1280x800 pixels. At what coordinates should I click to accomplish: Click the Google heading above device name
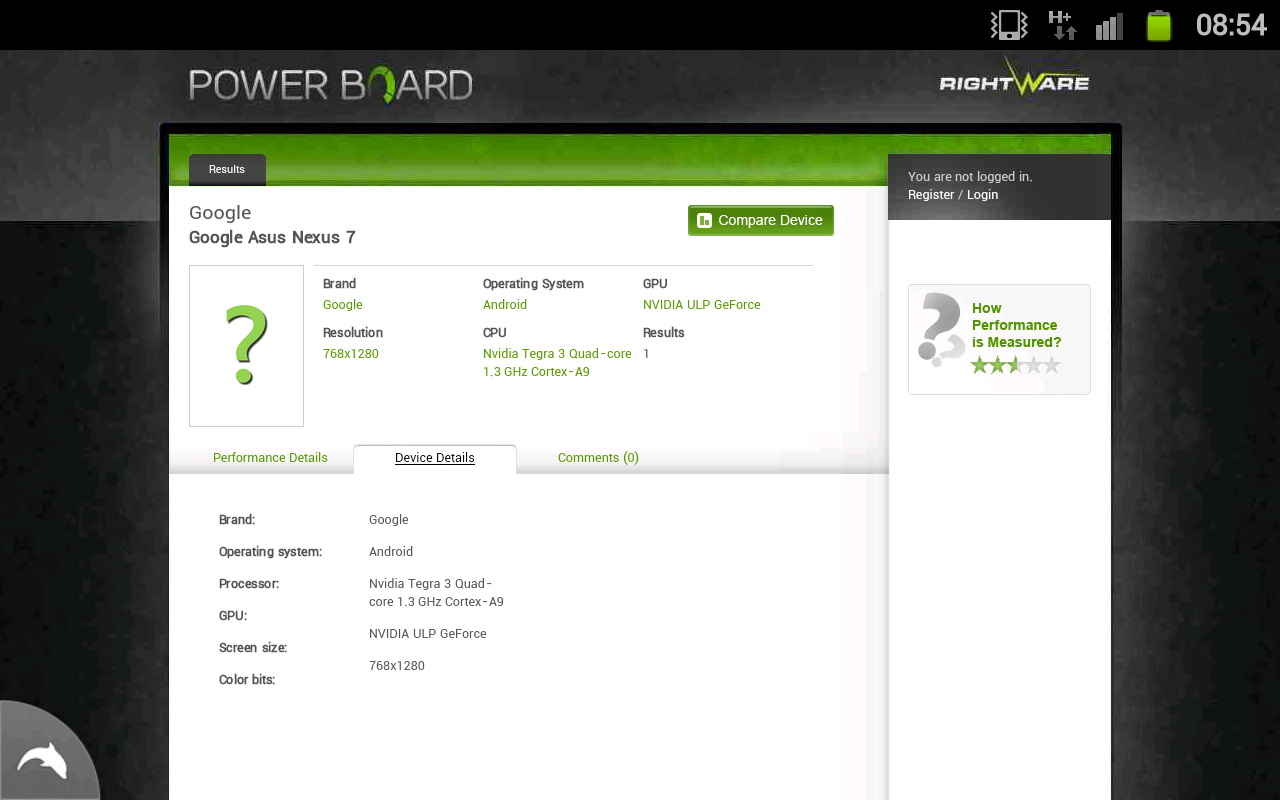coord(220,213)
